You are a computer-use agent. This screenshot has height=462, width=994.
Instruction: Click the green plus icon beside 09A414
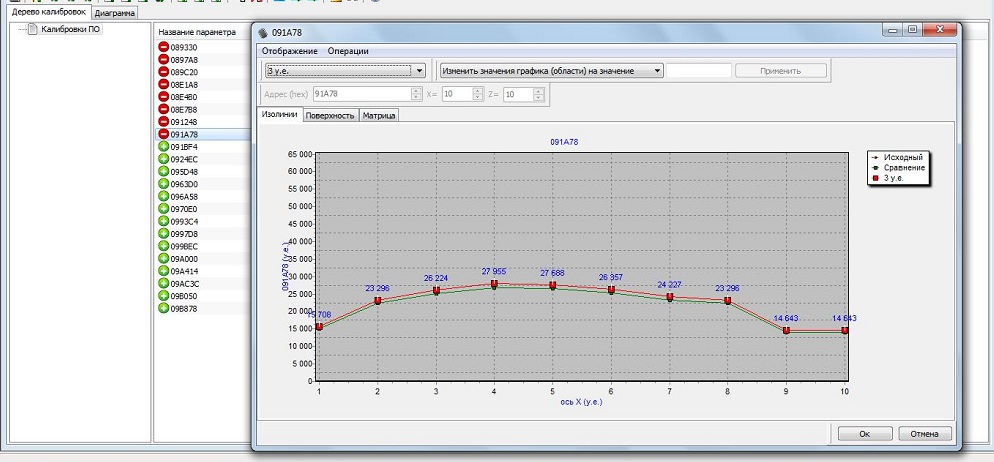click(x=164, y=271)
